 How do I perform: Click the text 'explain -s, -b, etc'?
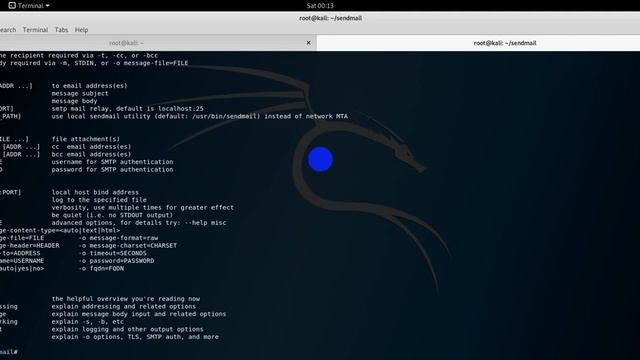coord(87,322)
